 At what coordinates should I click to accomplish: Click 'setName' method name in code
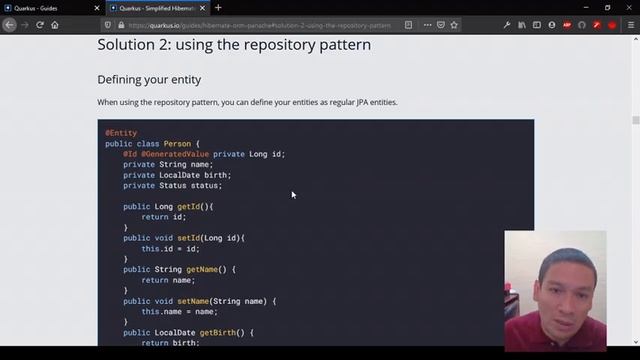point(193,301)
